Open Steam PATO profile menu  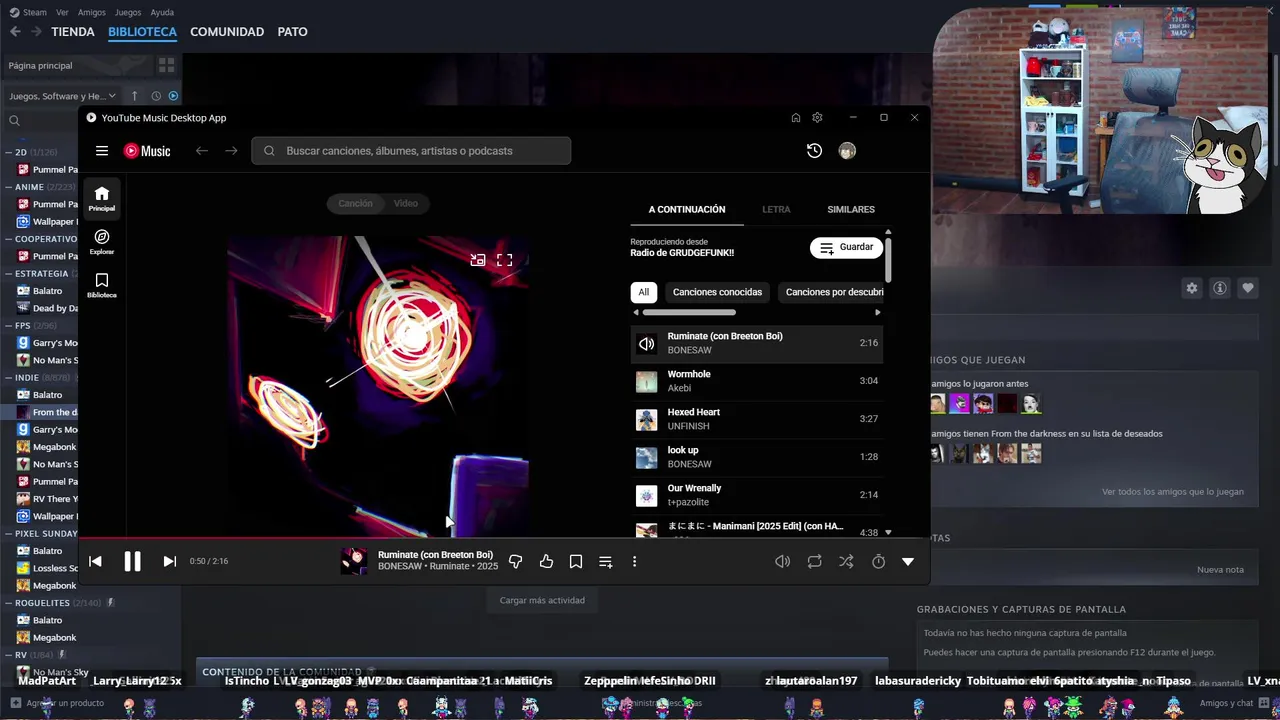pyautogui.click(x=292, y=32)
